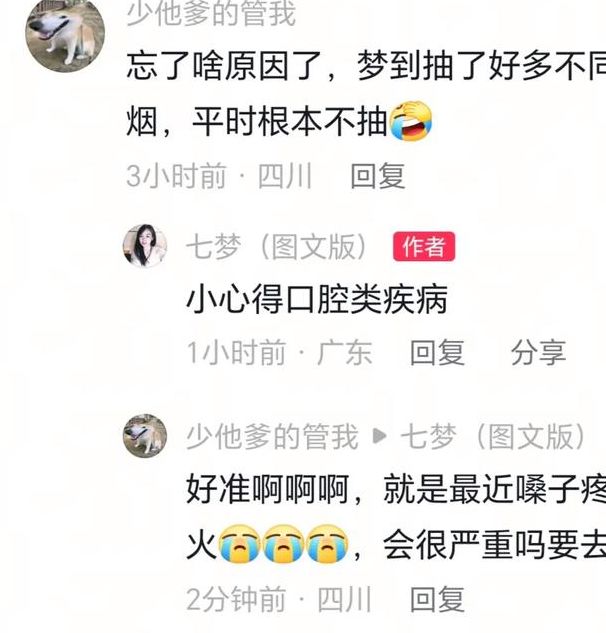Open username 少他爹的管我 at the top
Screen dimensions: 606x633
[212, 13]
